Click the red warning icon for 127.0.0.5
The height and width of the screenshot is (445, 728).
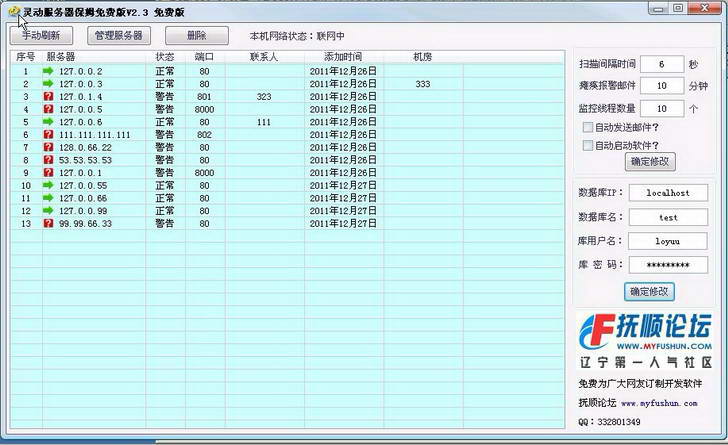pyautogui.click(x=48, y=109)
